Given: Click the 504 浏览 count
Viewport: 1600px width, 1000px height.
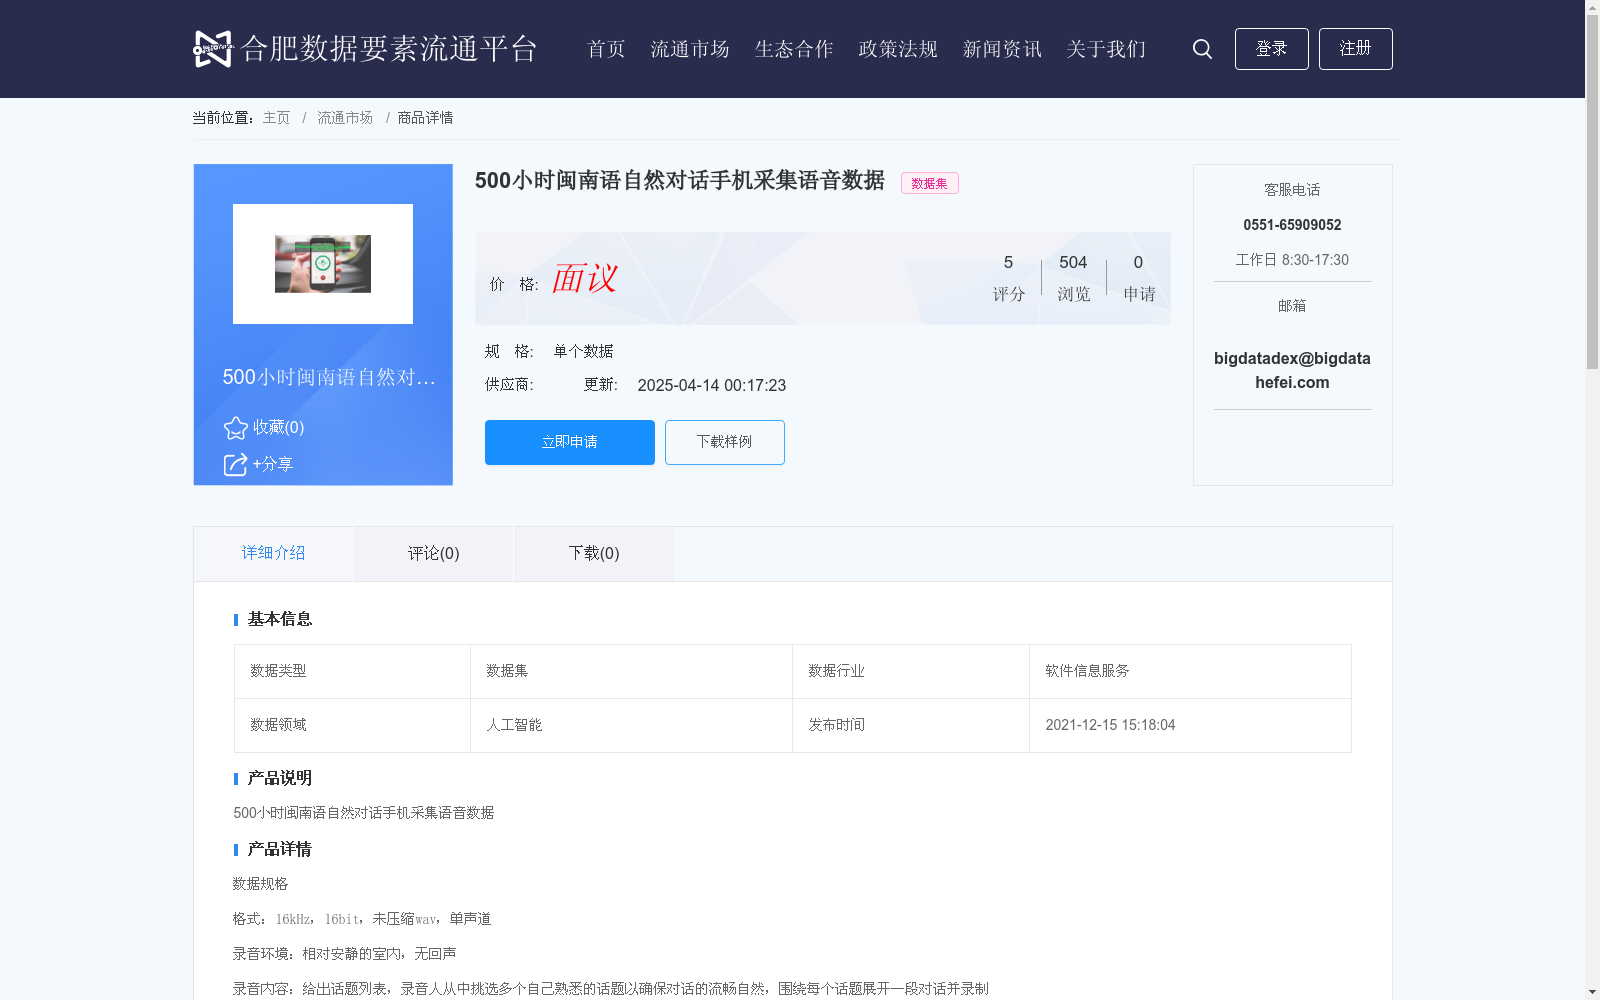Looking at the screenshot, I should click(1073, 278).
